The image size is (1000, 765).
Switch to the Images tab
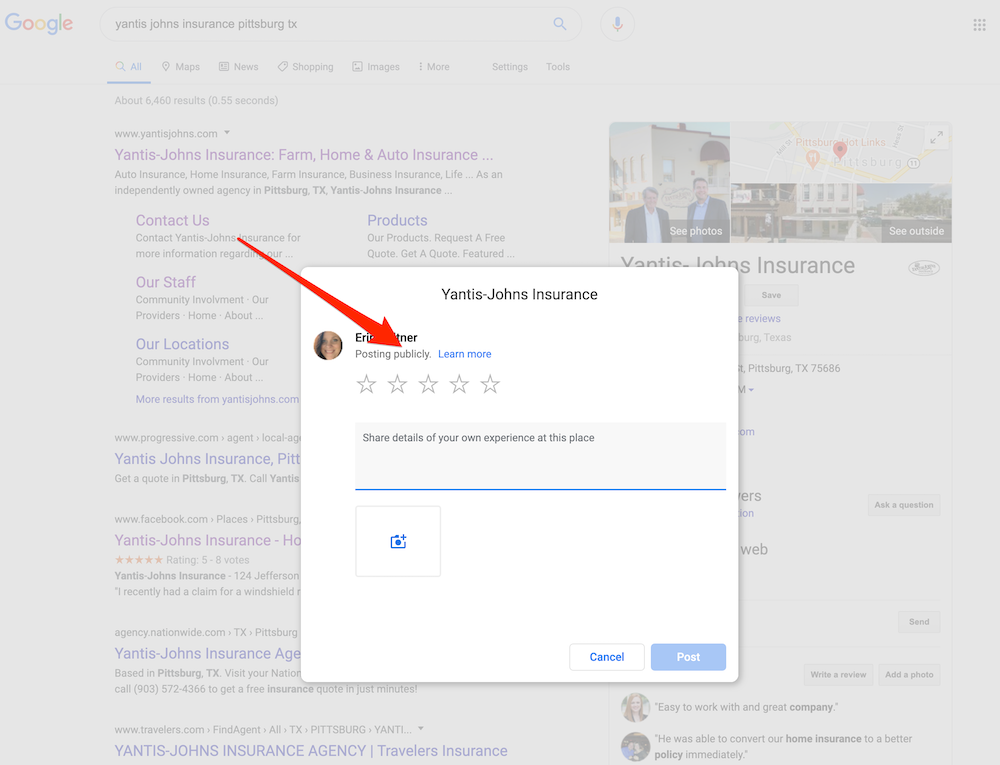pos(376,67)
